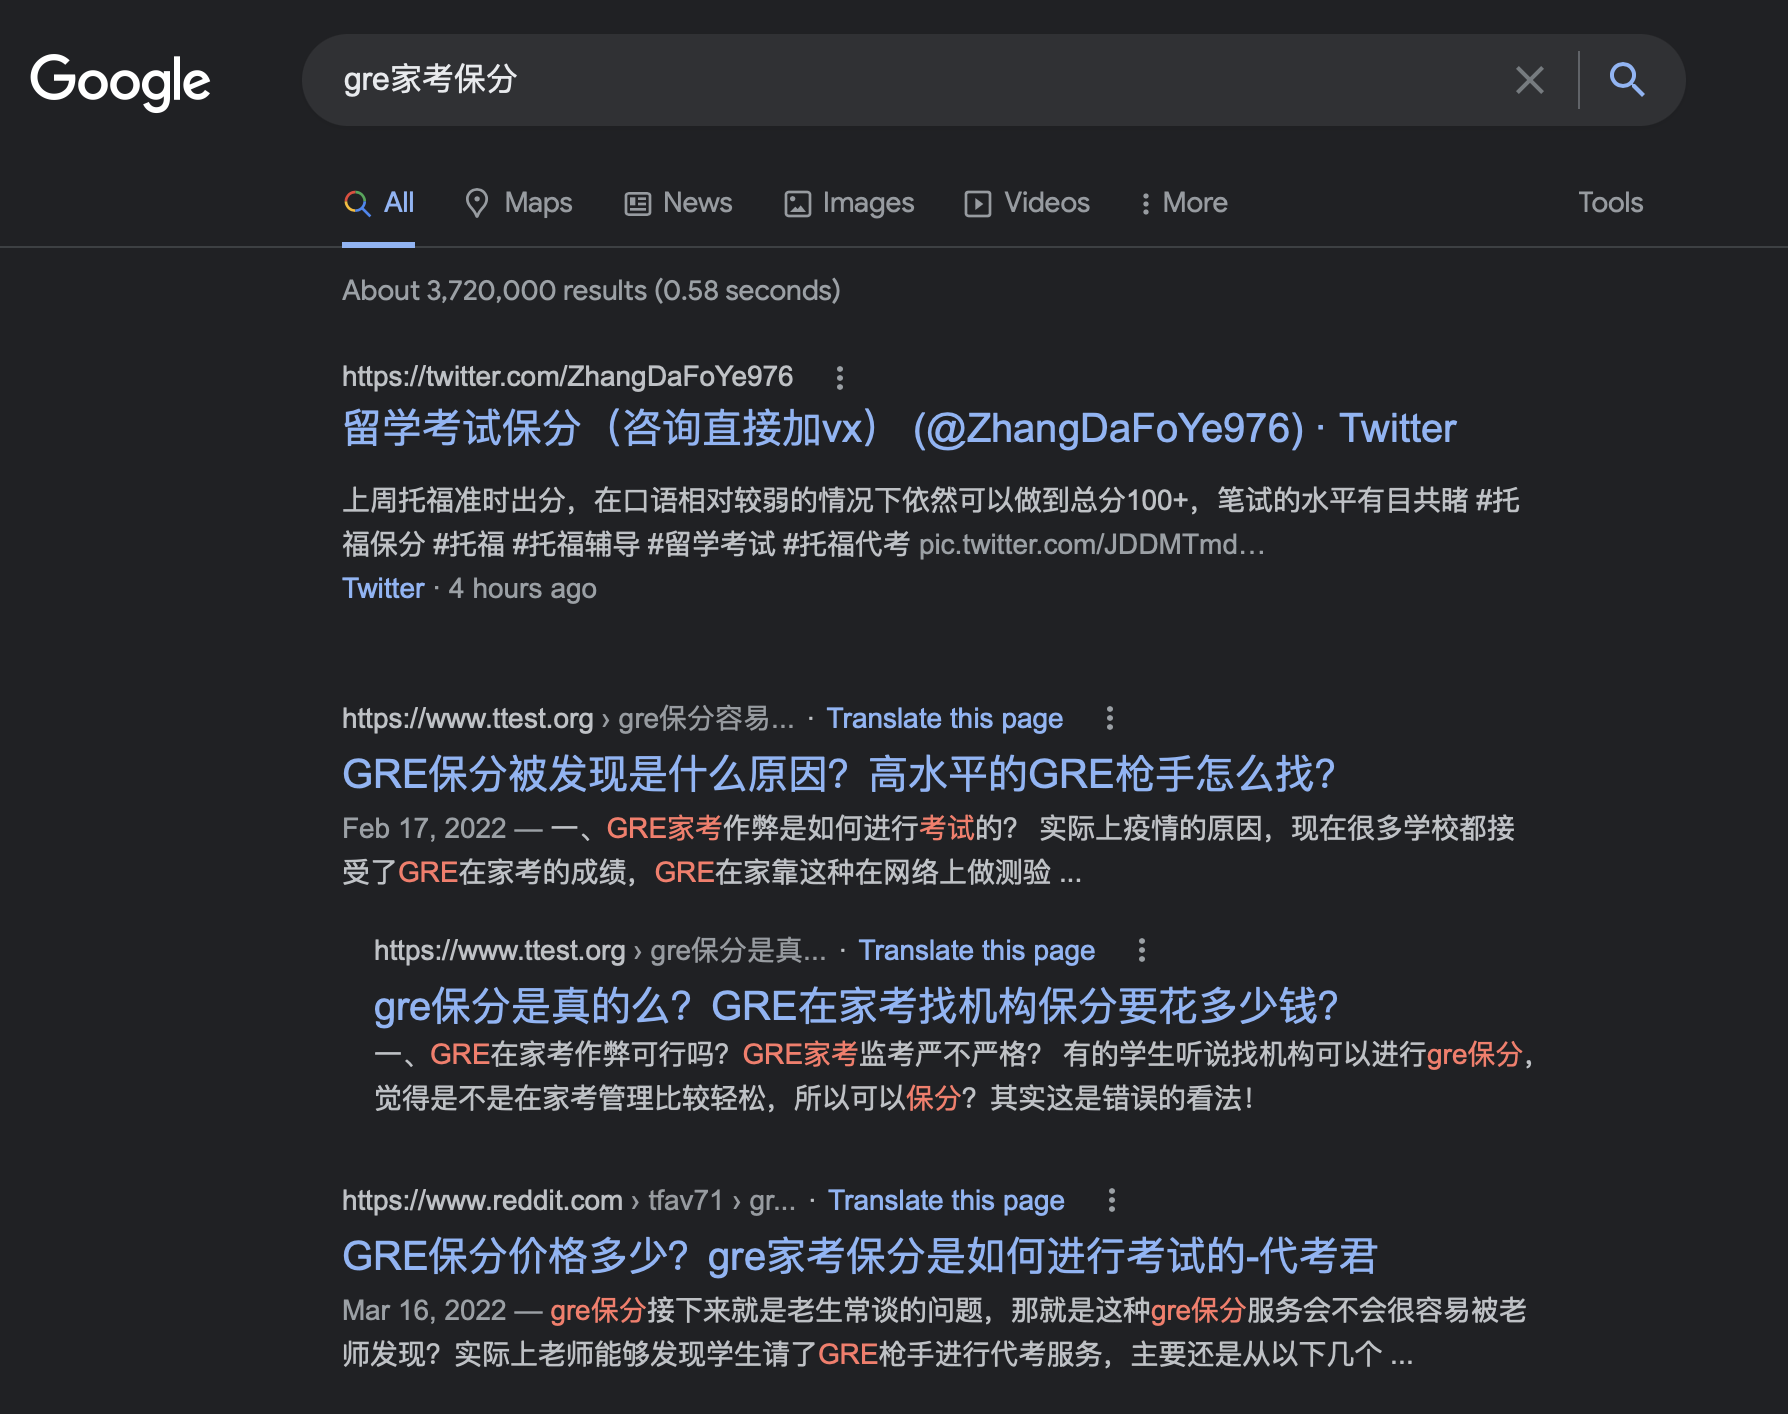Viewport: 1788px width, 1414px height.
Task: Click the twitter.com/ZhangDaFoYe976 URL text
Action: coord(567,376)
